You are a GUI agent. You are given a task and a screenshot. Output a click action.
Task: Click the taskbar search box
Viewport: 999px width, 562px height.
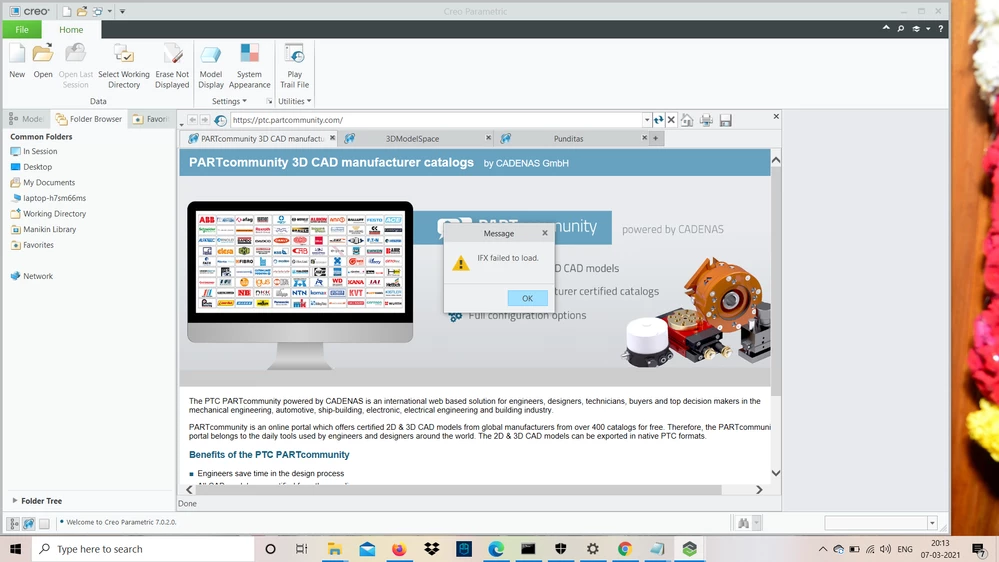click(143, 549)
